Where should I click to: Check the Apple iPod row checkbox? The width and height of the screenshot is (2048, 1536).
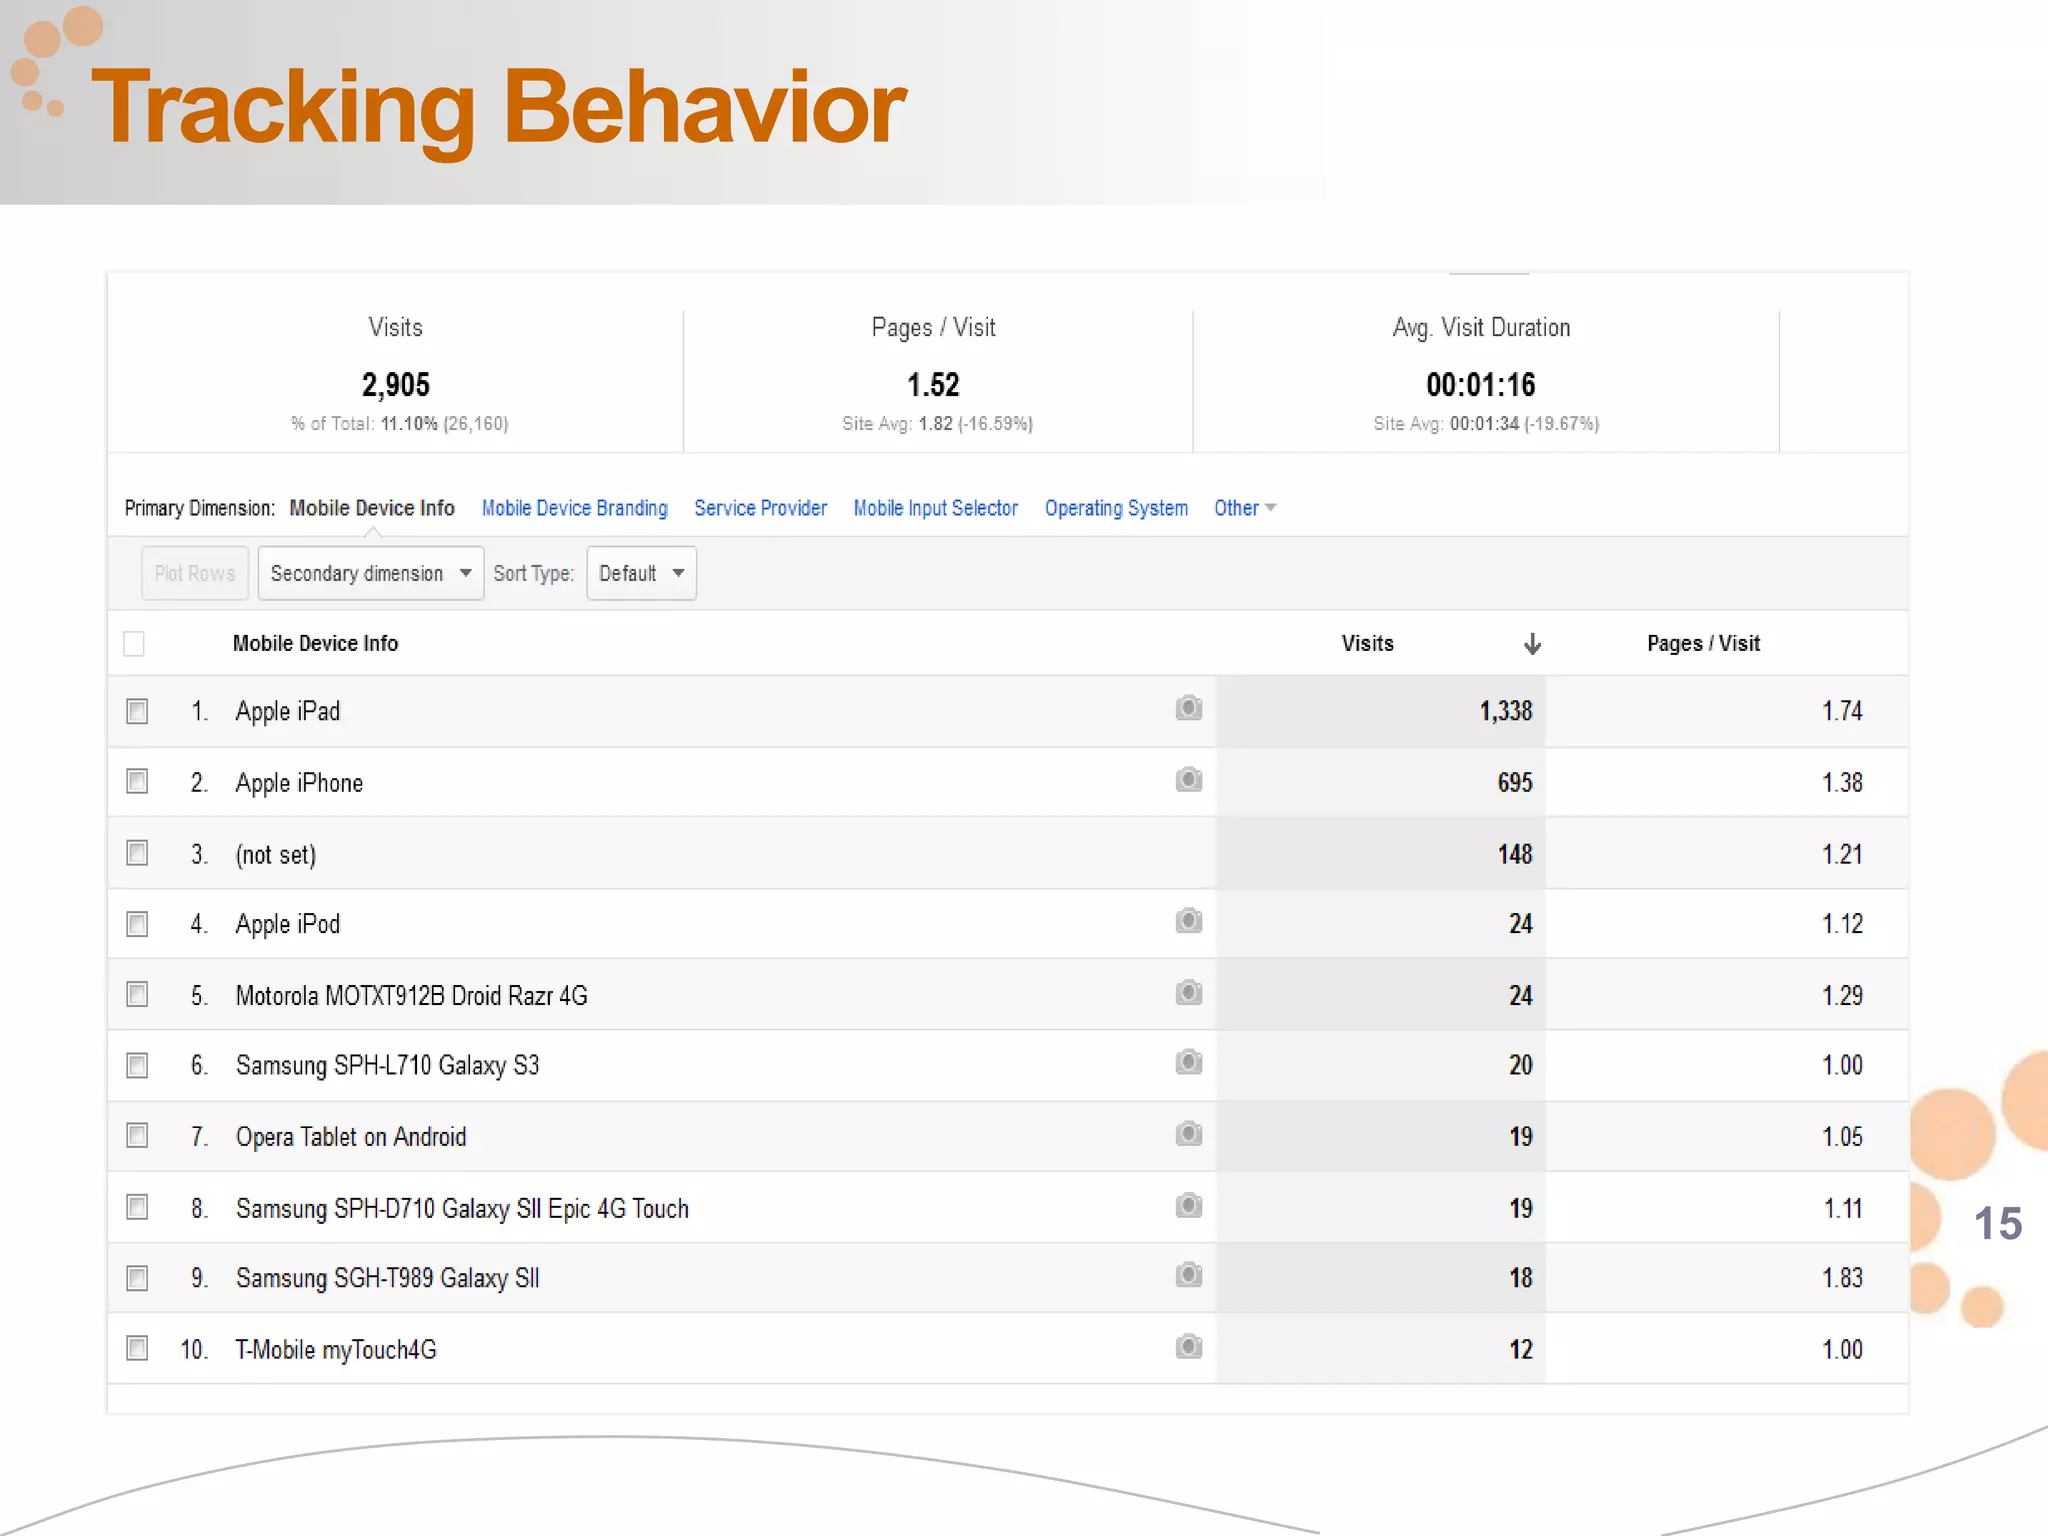pos(137,924)
